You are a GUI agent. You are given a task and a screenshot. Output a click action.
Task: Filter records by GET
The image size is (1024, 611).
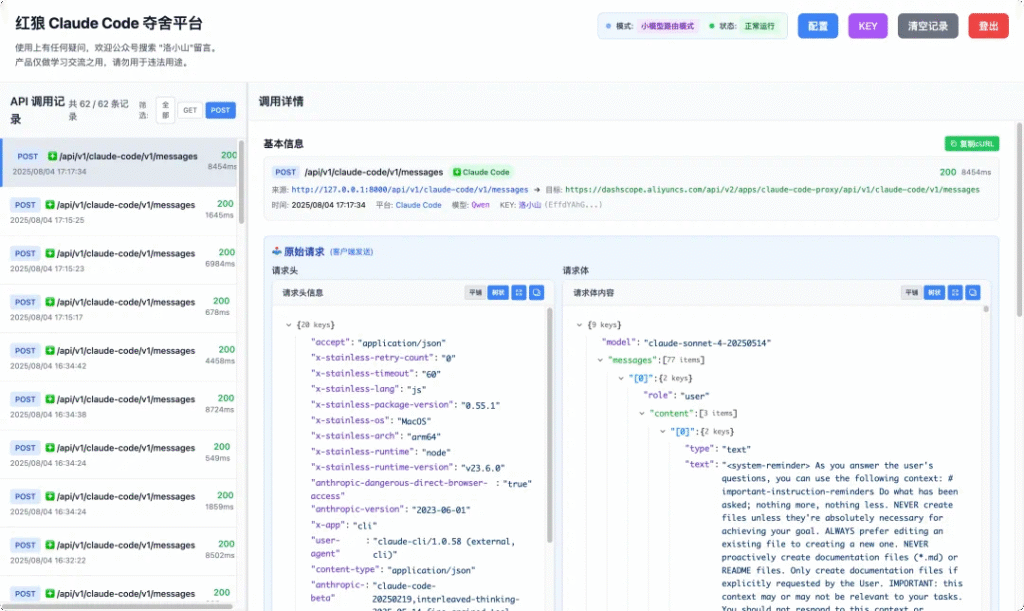189,110
